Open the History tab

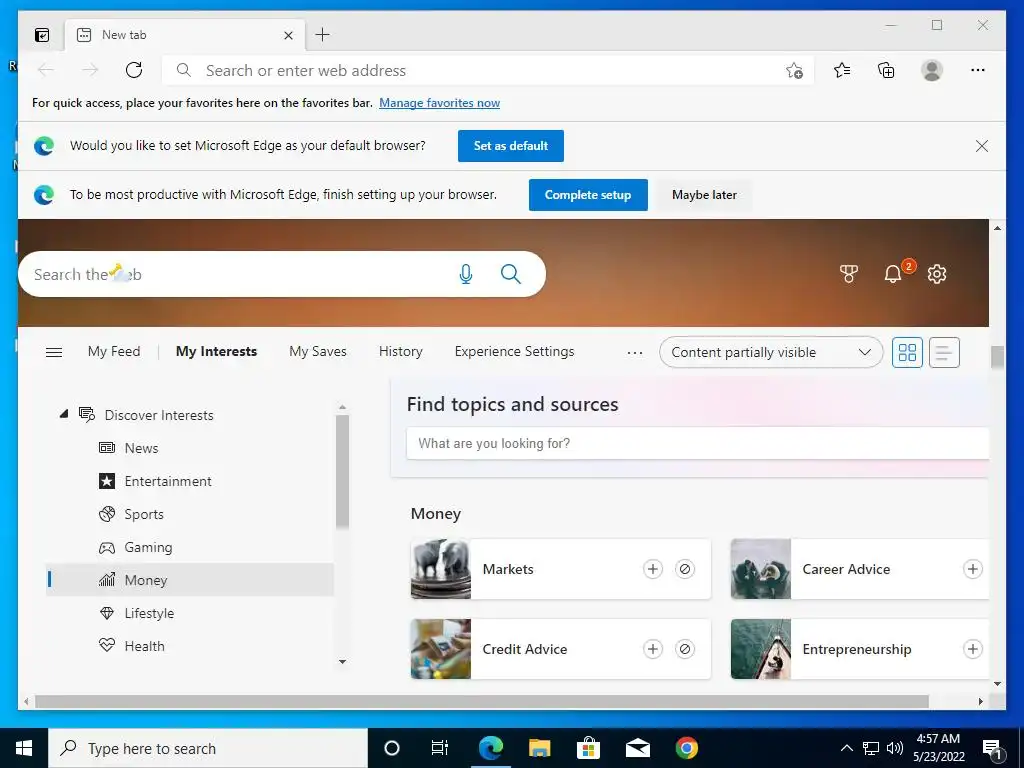pos(400,351)
